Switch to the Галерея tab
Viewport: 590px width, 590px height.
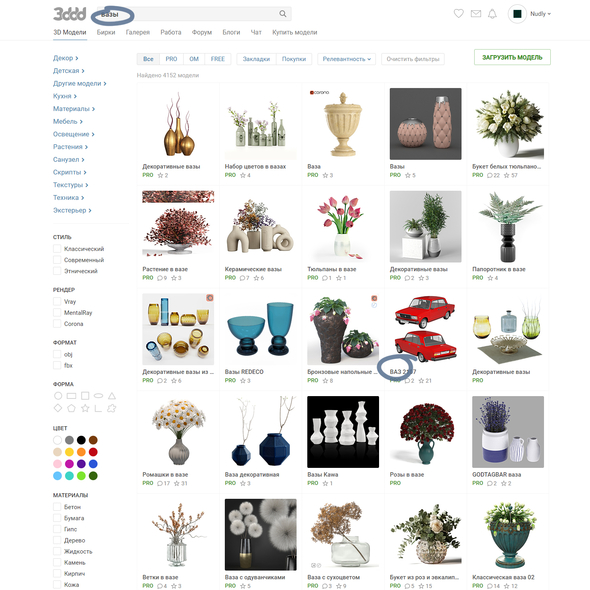[x=138, y=32]
